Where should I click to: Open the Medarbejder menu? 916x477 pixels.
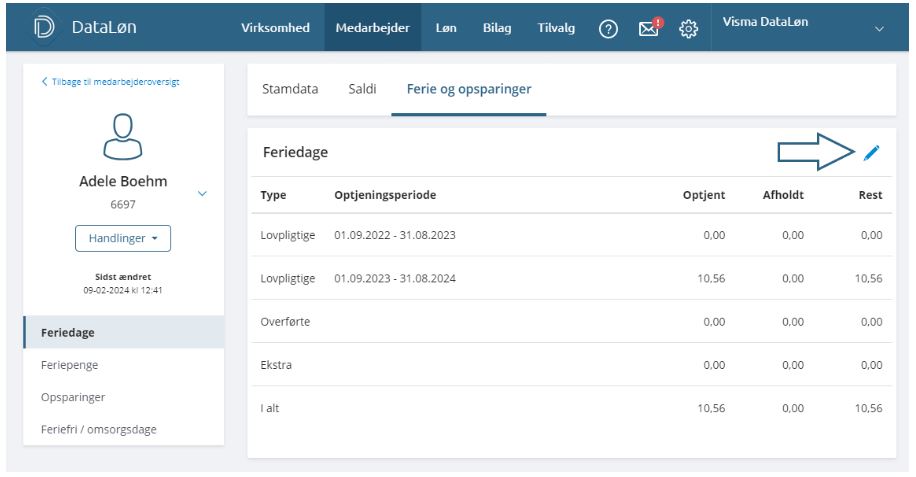pyautogui.click(x=373, y=27)
